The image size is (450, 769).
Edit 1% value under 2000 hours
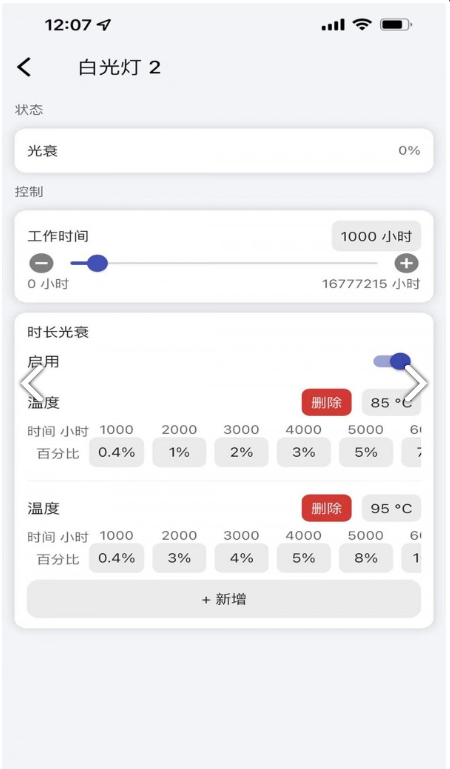pos(179,452)
